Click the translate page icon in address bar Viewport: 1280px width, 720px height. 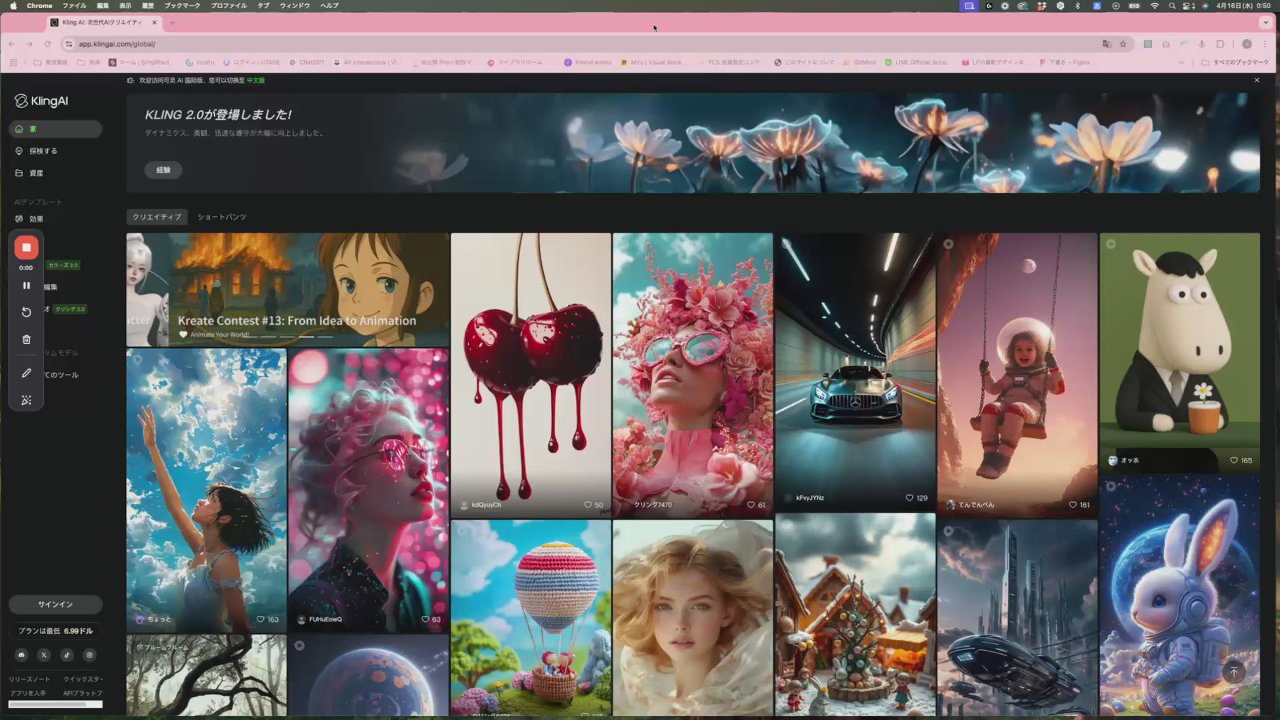click(x=1106, y=44)
